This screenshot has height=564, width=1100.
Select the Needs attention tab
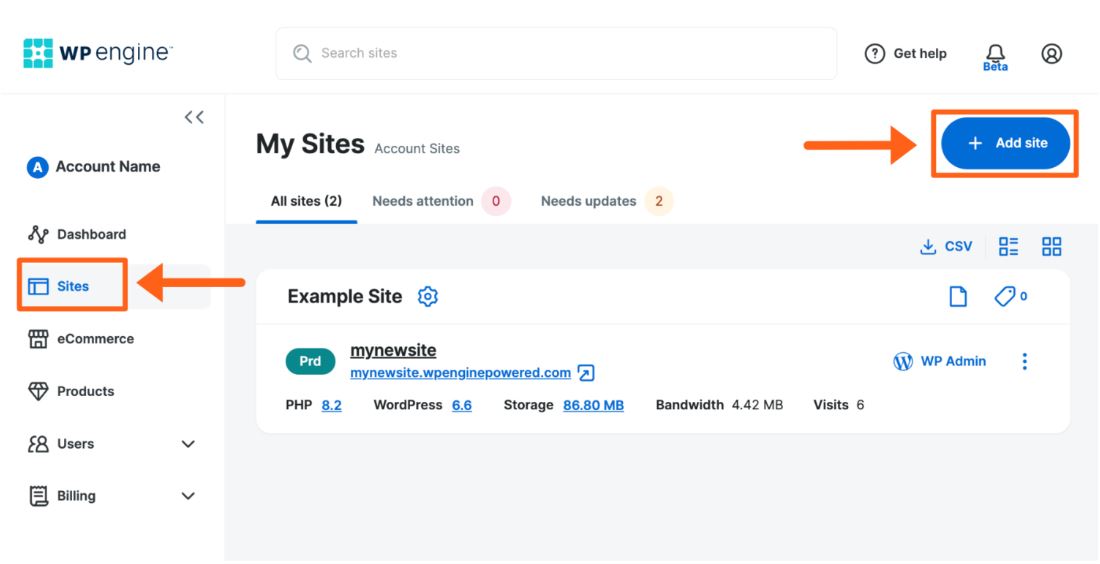tap(441, 201)
